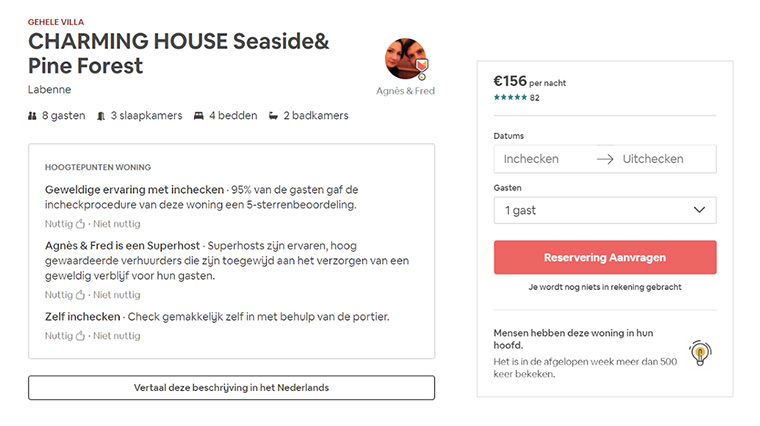Click the lightbulb icon in booking panel
Screen dimensions: 760x426
coord(700,353)
